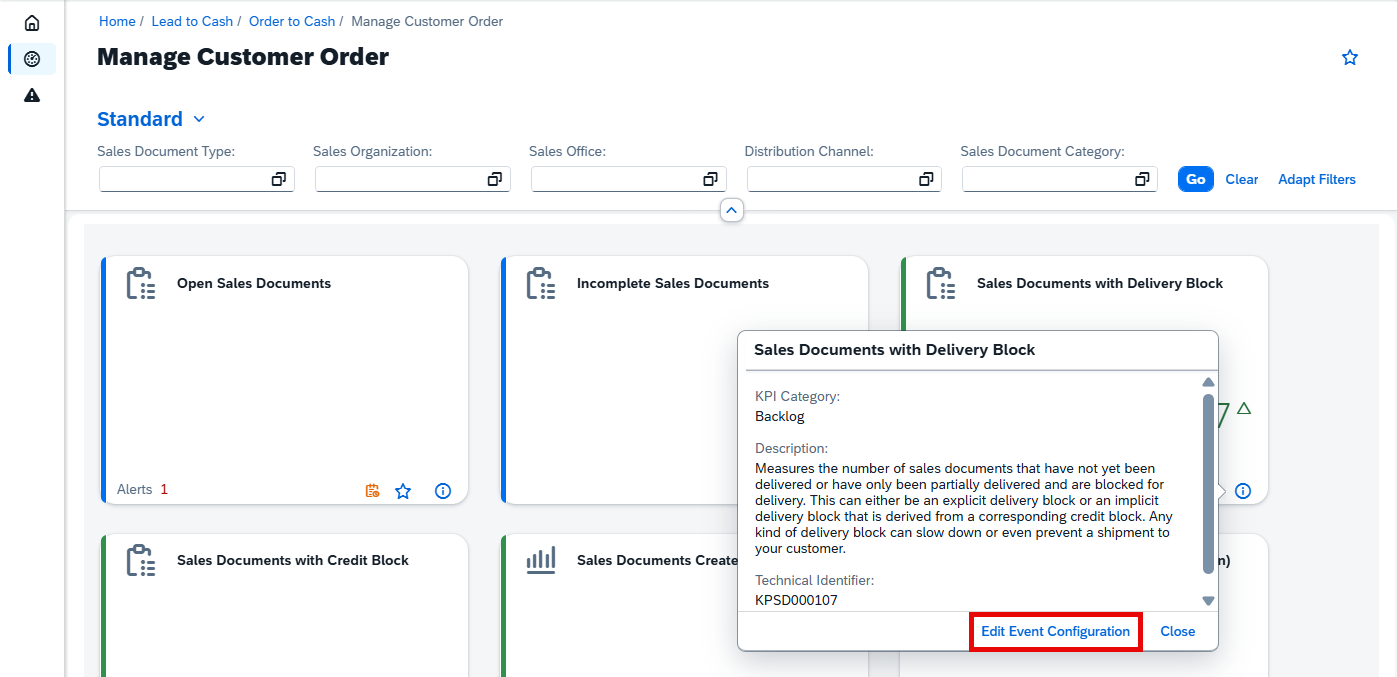Select the Backlog KPI category value
The image size is (1397, 677).
780,416
